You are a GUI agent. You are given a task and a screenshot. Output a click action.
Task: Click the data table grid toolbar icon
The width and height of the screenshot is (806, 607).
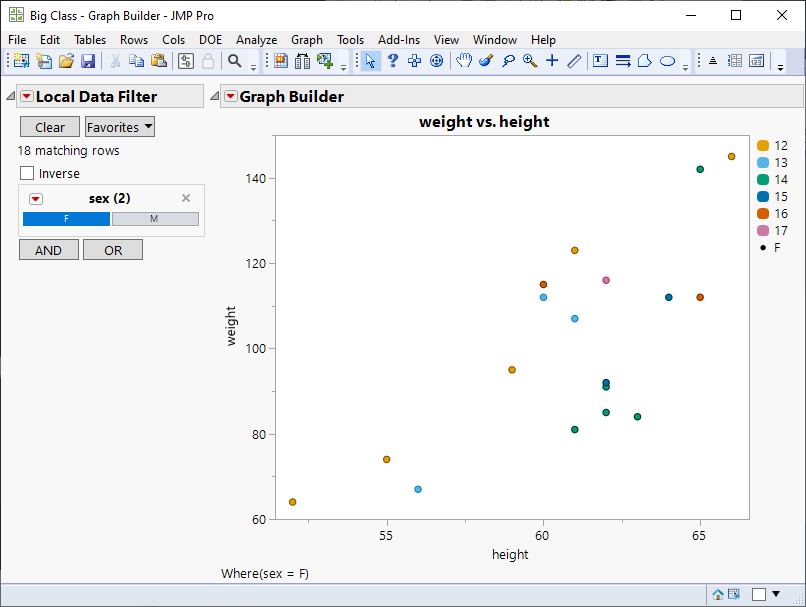(x=281, y=61)
